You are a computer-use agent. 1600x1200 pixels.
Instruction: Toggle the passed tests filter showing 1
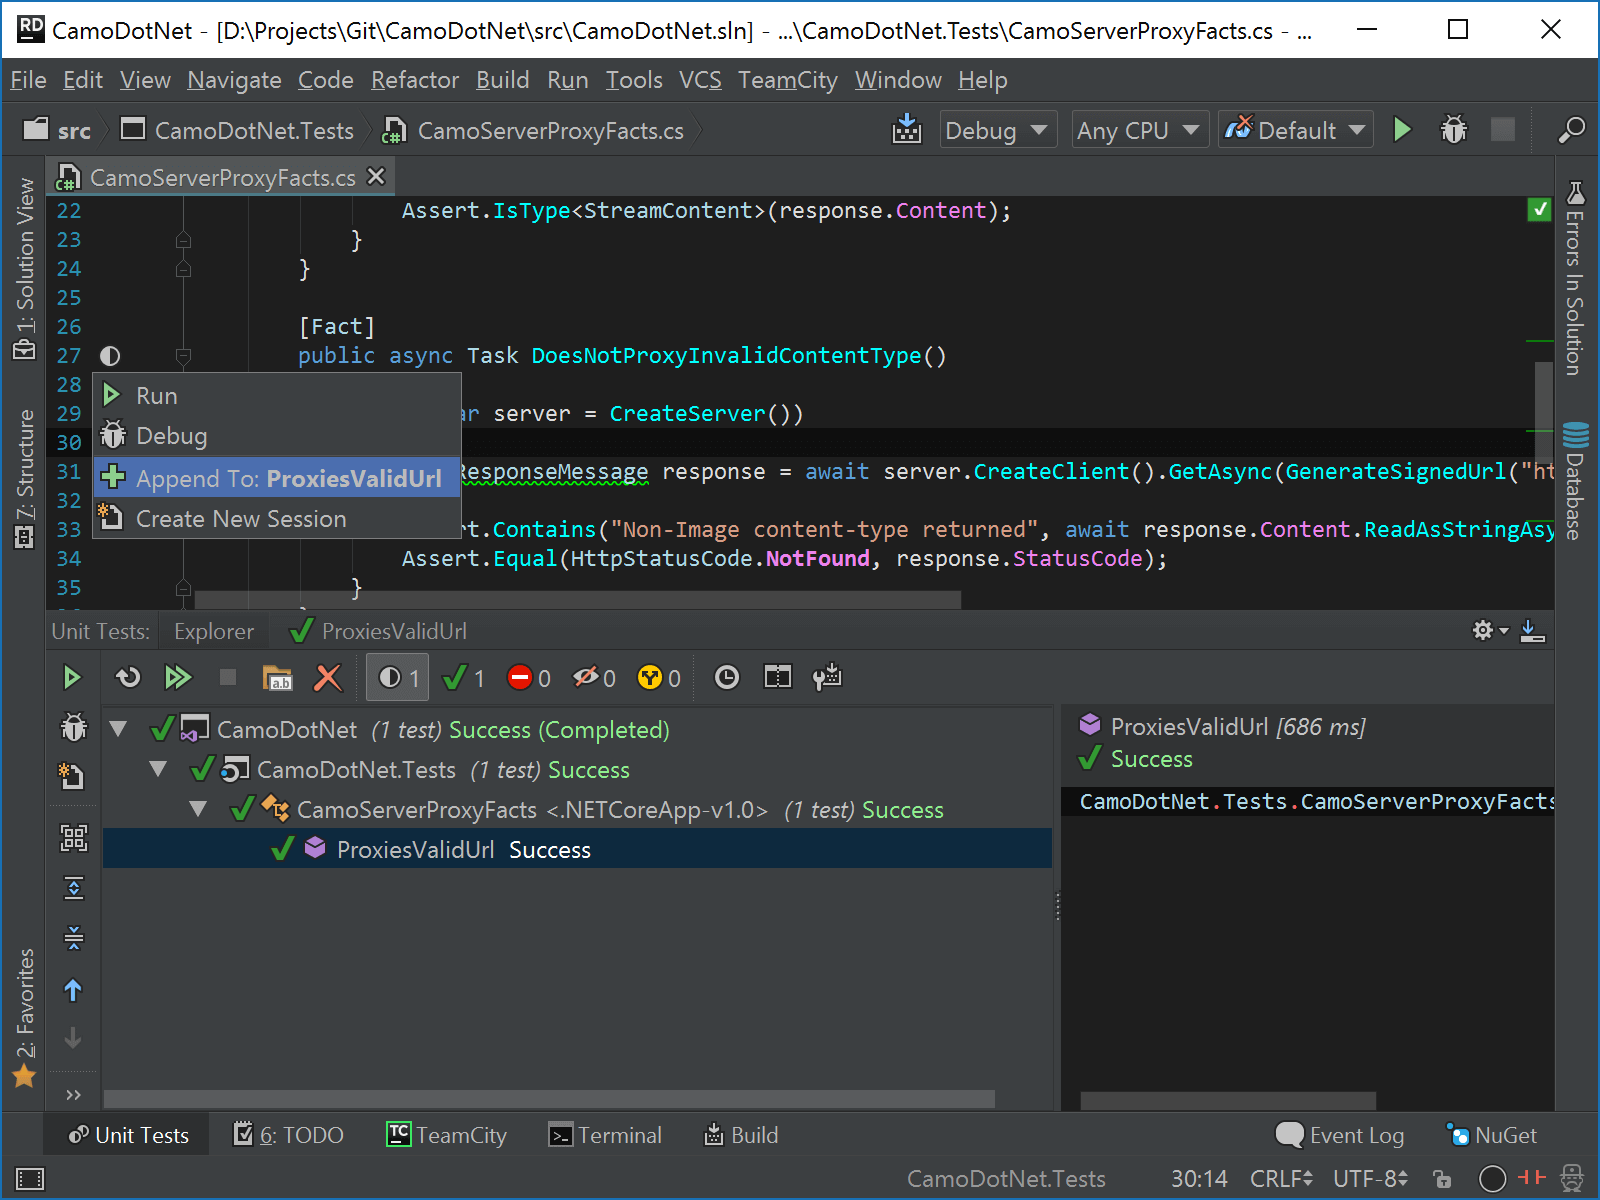(464, 678)
